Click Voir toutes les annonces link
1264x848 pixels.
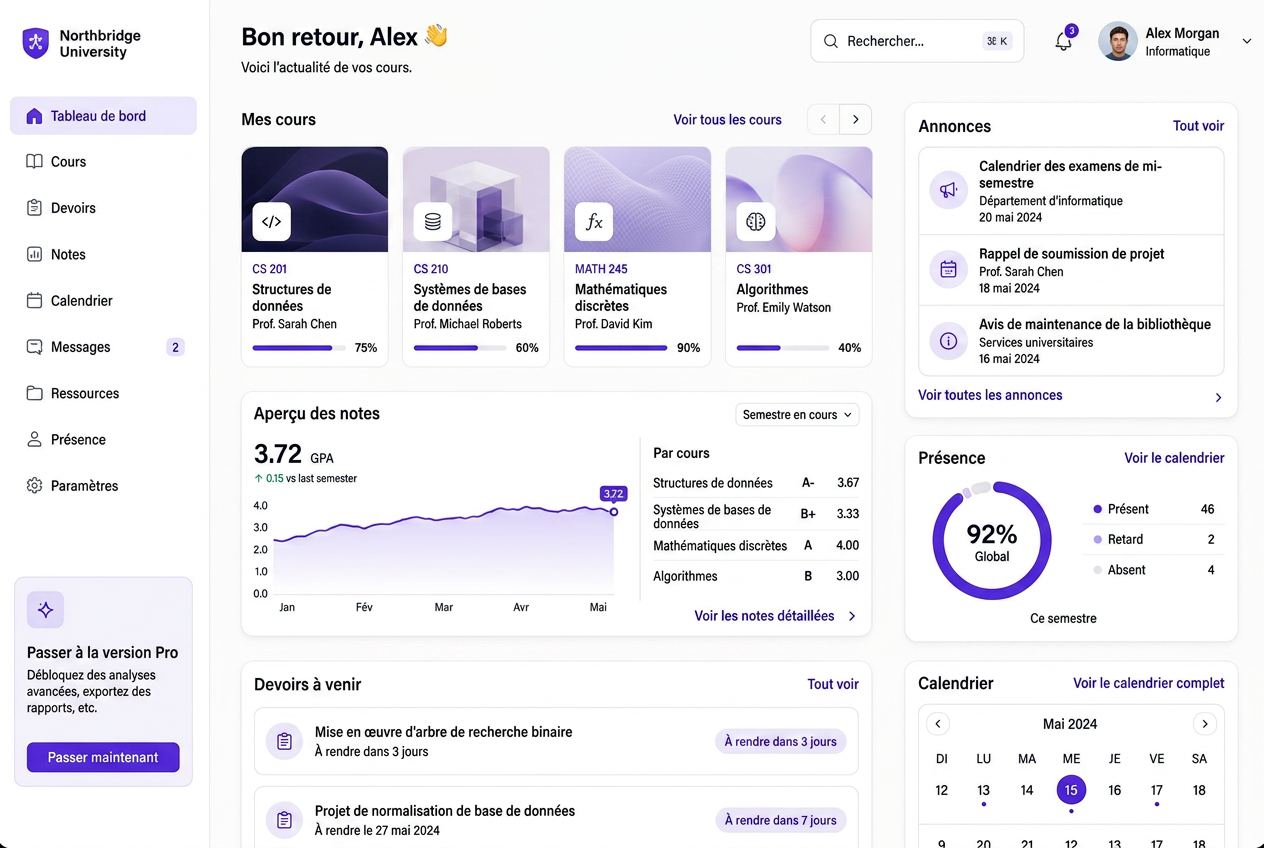(x=990, y=395)
